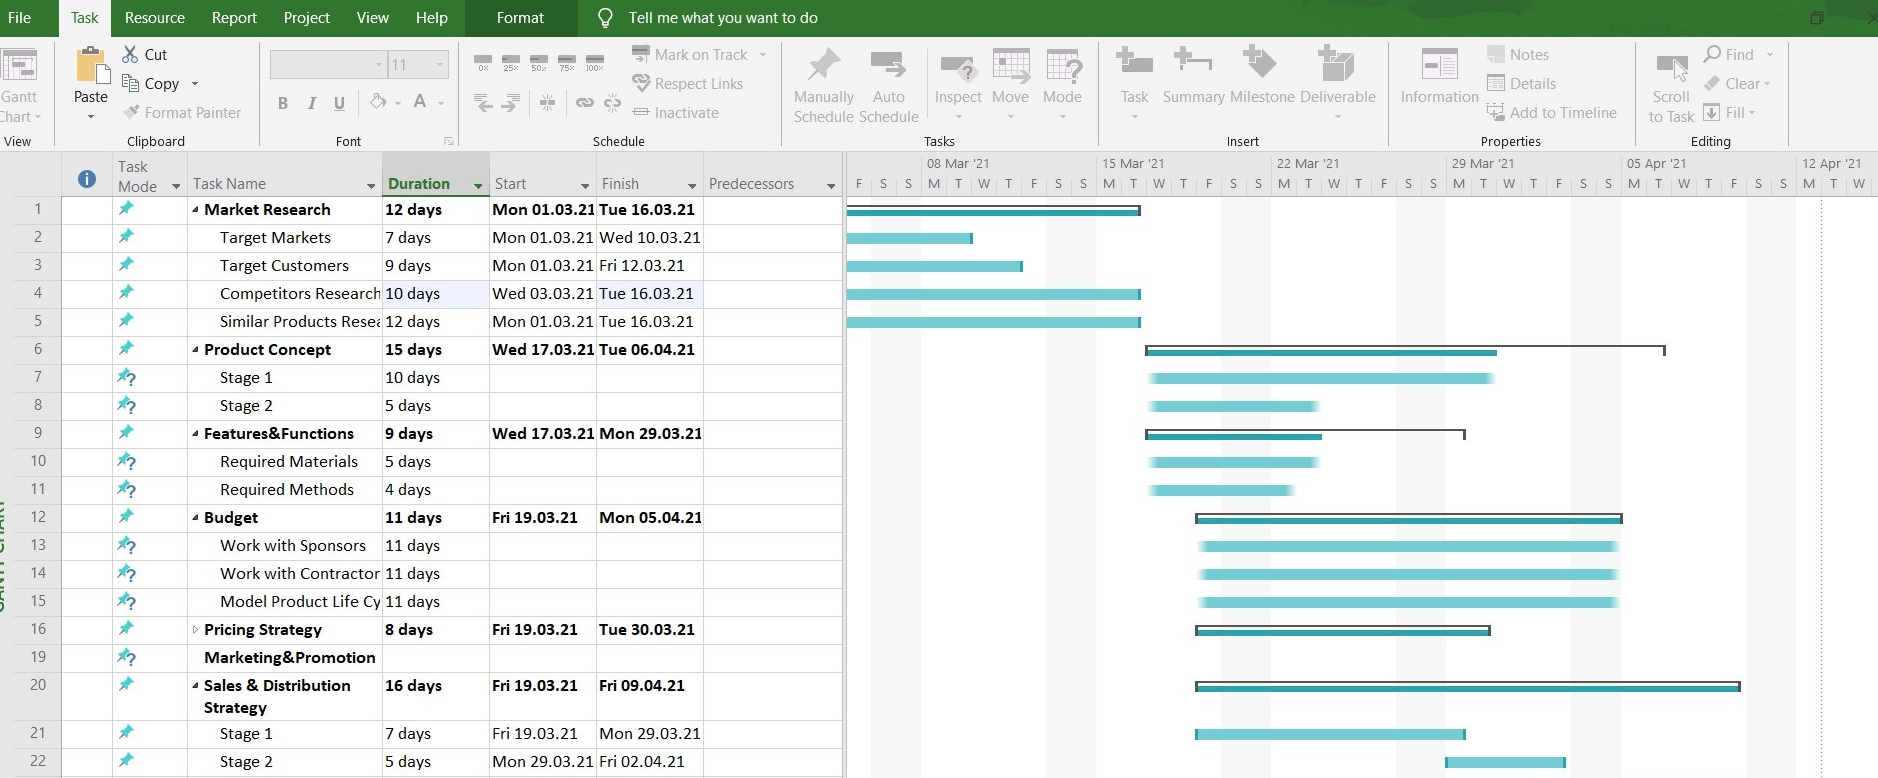Viewport: 1878px width, 778px height.
Task: Toggle Inactivate for the task
Action: (676, 113)
